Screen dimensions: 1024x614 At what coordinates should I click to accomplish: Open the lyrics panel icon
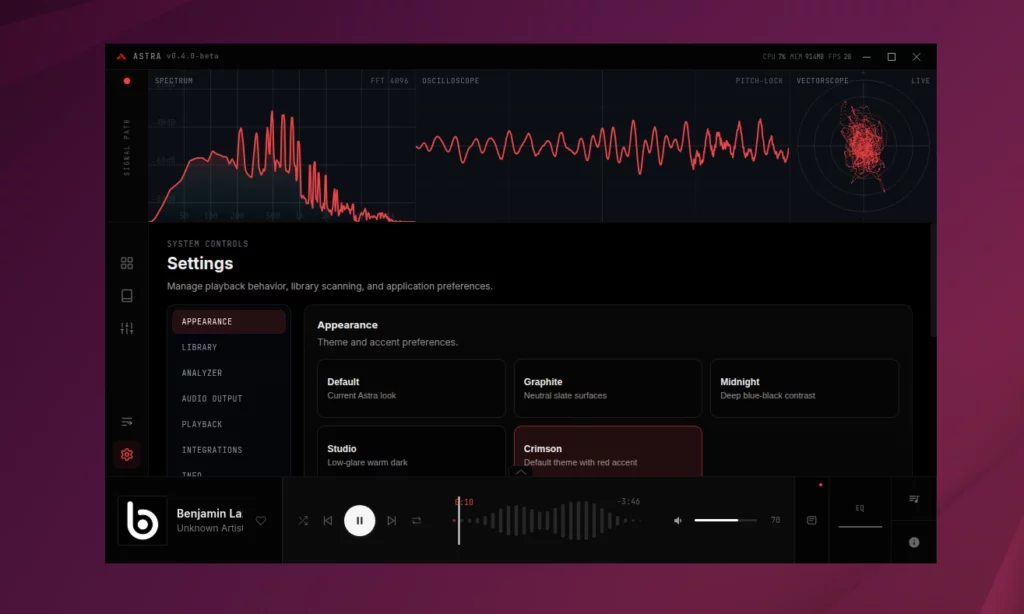click(x=811, y=520)
